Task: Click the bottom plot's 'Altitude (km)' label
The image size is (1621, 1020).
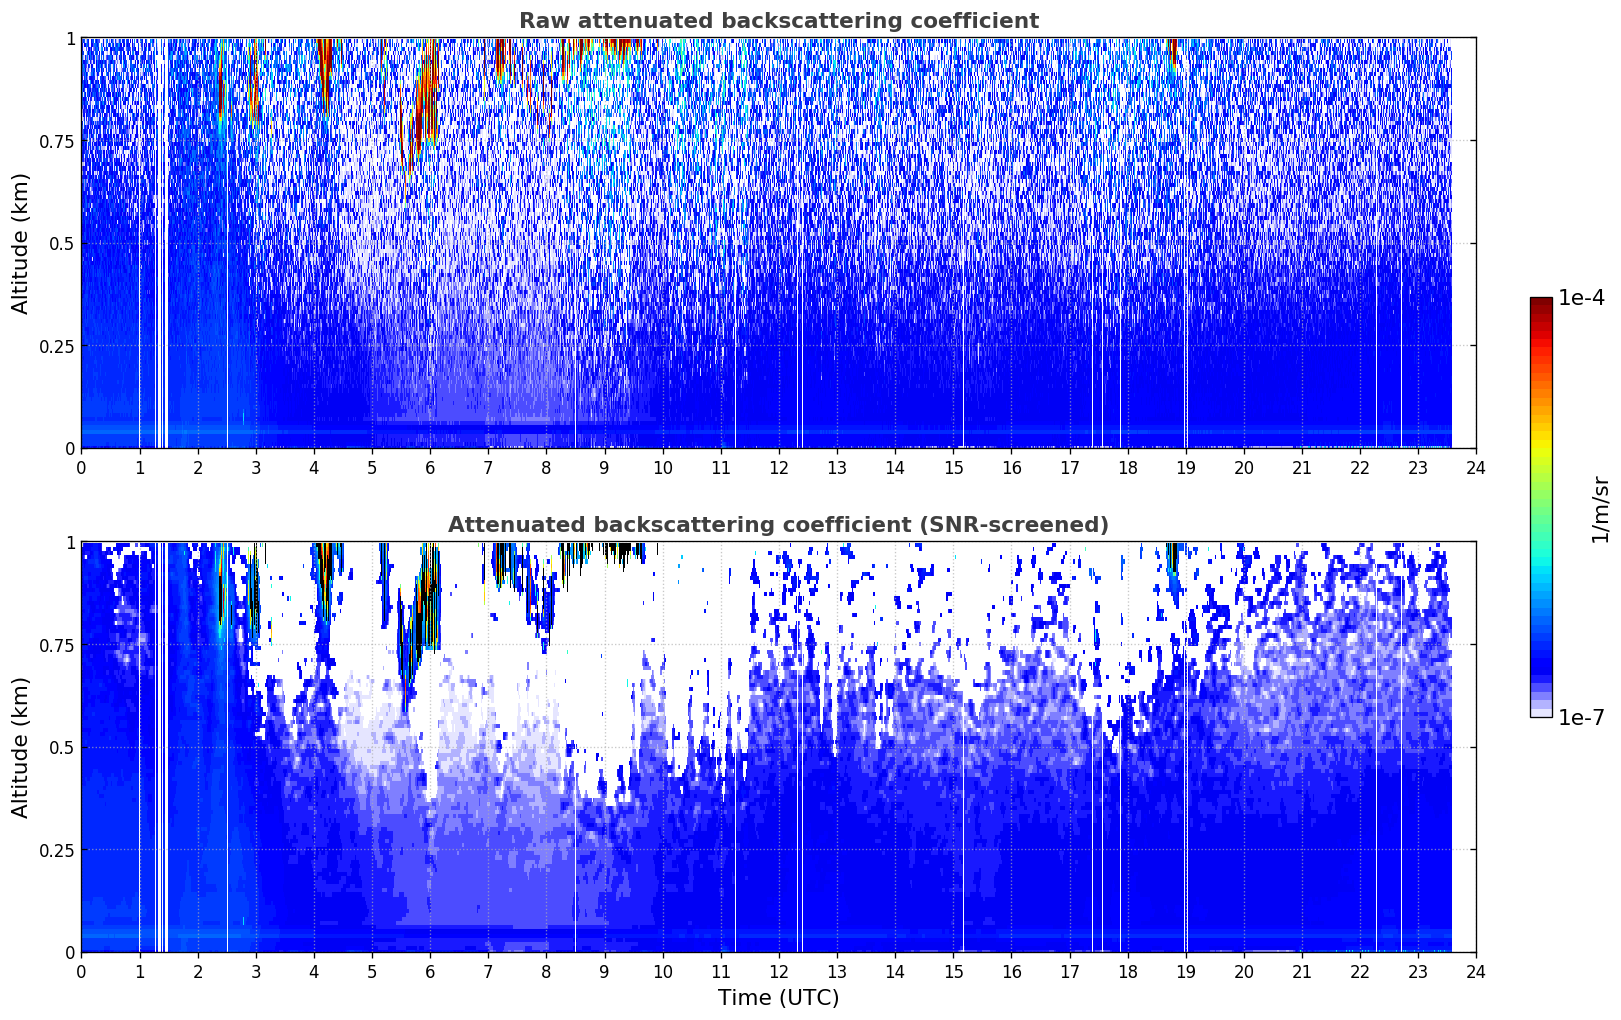Action: (x=21, y=747)
